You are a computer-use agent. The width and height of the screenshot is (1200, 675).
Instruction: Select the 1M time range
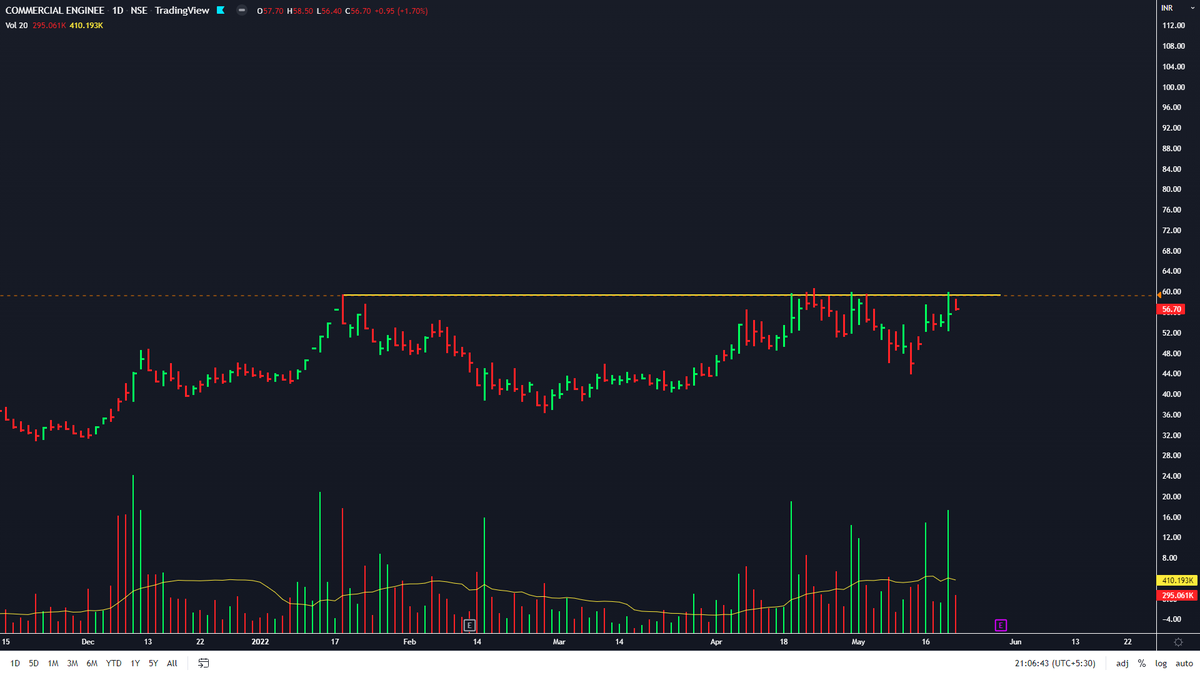point(53,662)
